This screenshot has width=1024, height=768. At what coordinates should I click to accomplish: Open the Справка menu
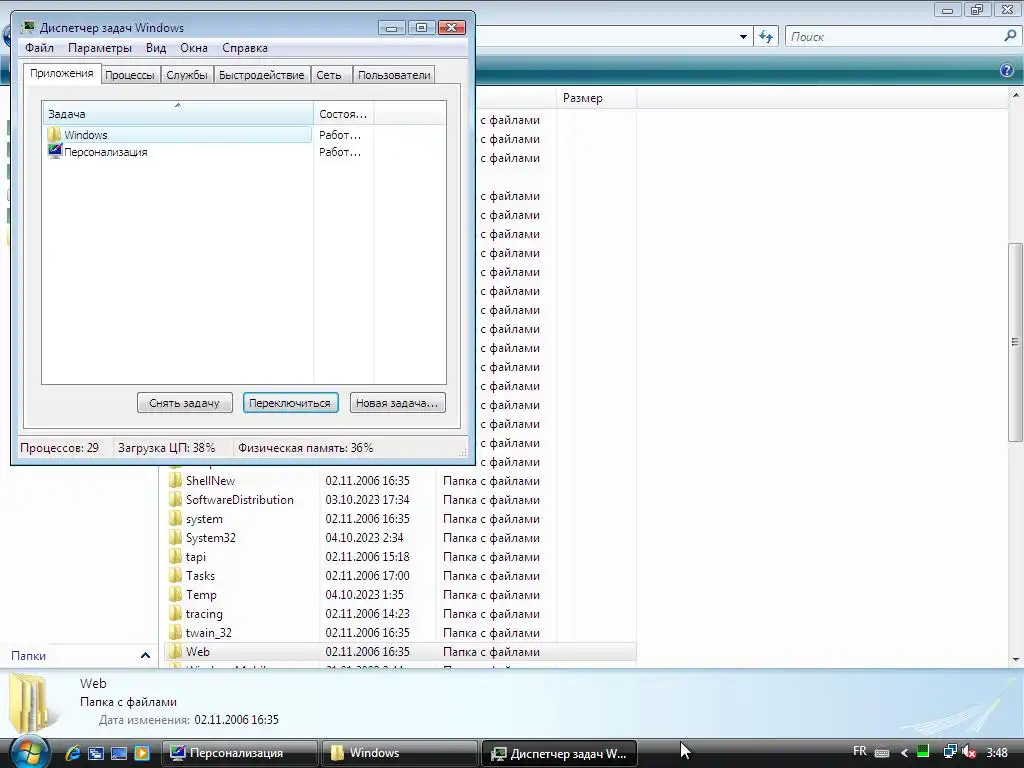coord(245,48)
